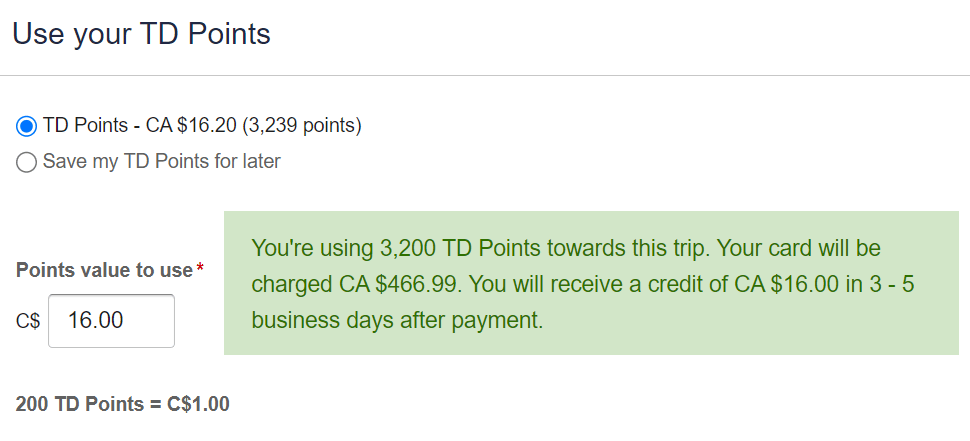Click the C$ currency prefix beside the input

(28, 322)
